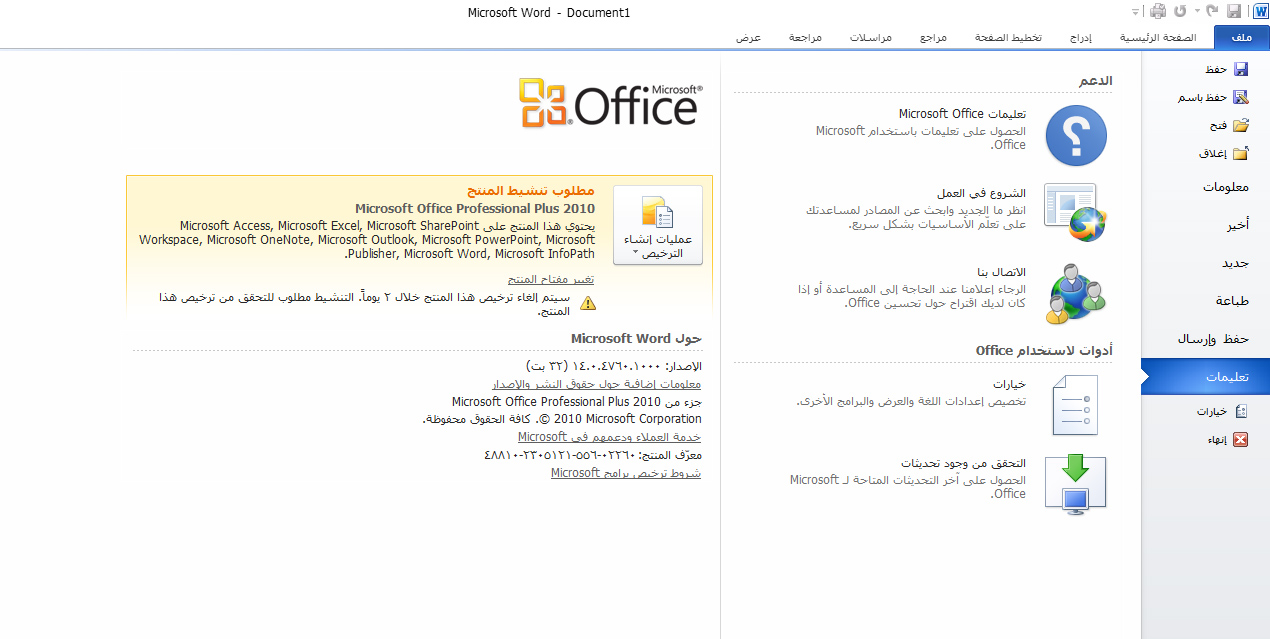
Task: Click the "حول Microsoft Word" section heading
Action: coord(636,339)
